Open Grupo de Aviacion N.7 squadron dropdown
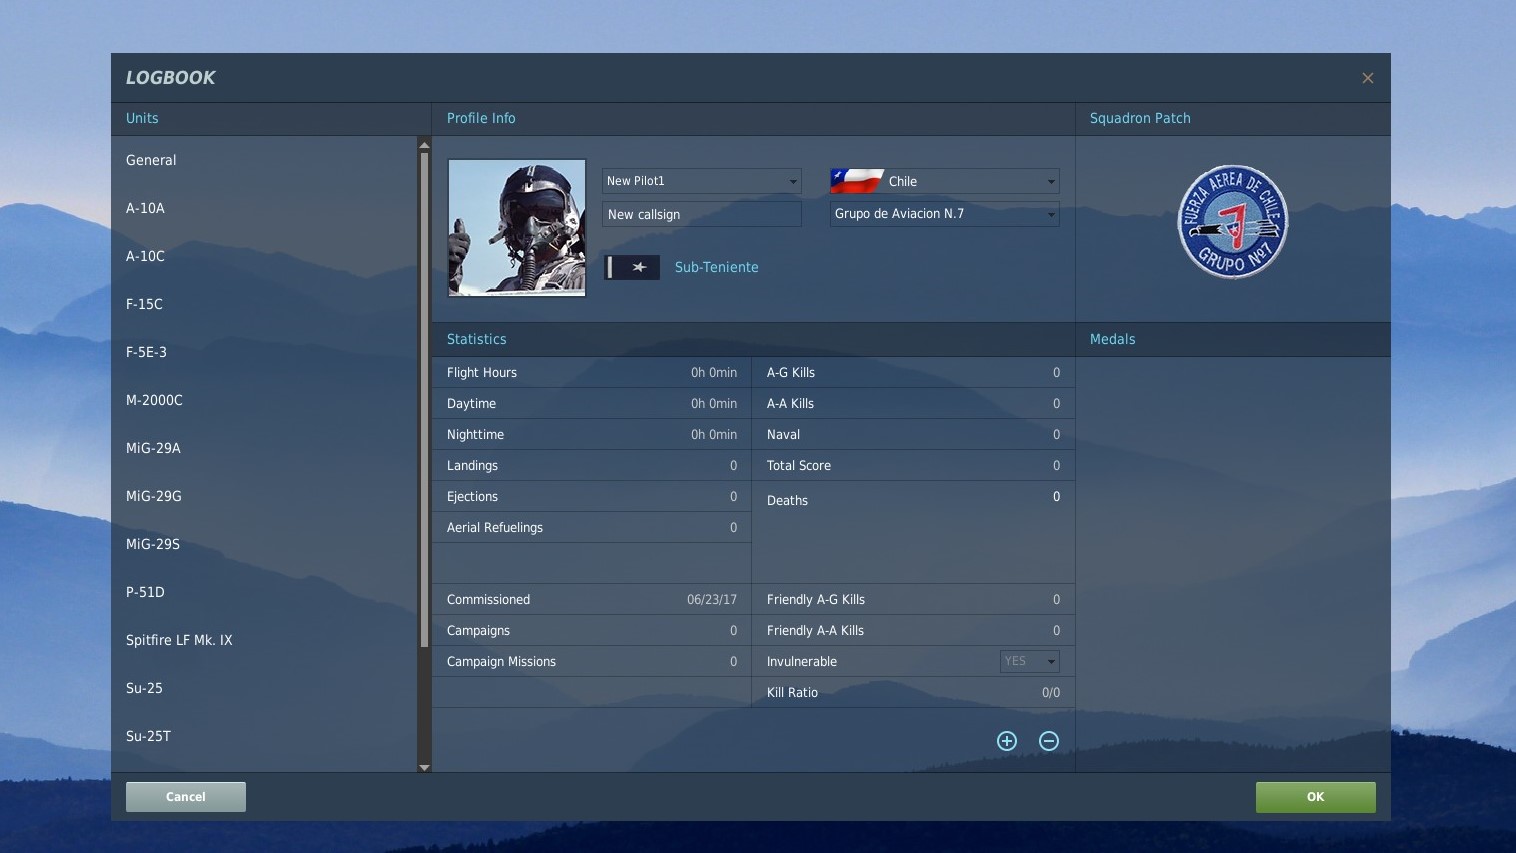 point(1050,214)
